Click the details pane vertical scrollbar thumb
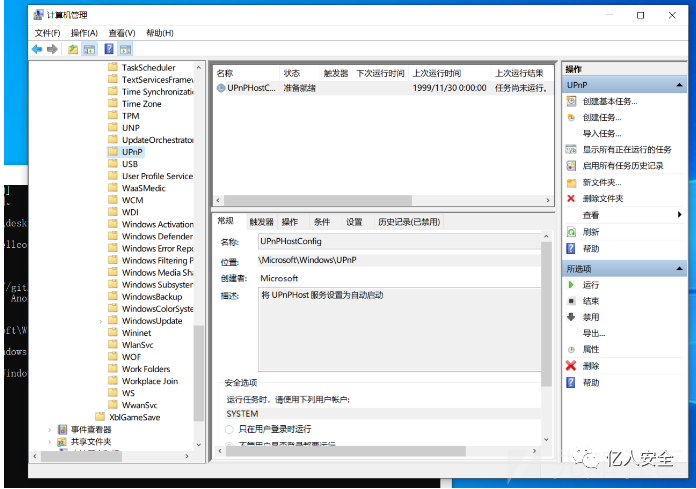The width and height of the screenshot is (696, 489). [x=546, y=314]
